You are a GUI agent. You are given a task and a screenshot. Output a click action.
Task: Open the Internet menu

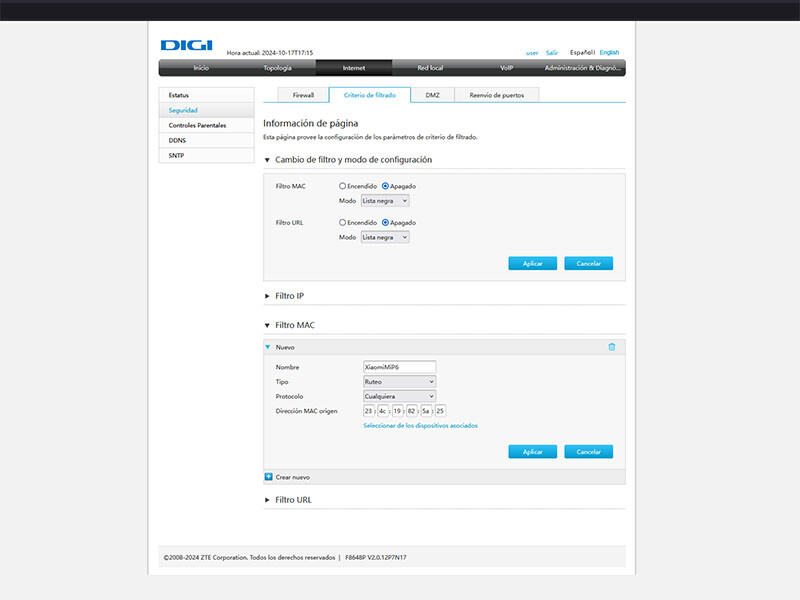click(354, 68)
